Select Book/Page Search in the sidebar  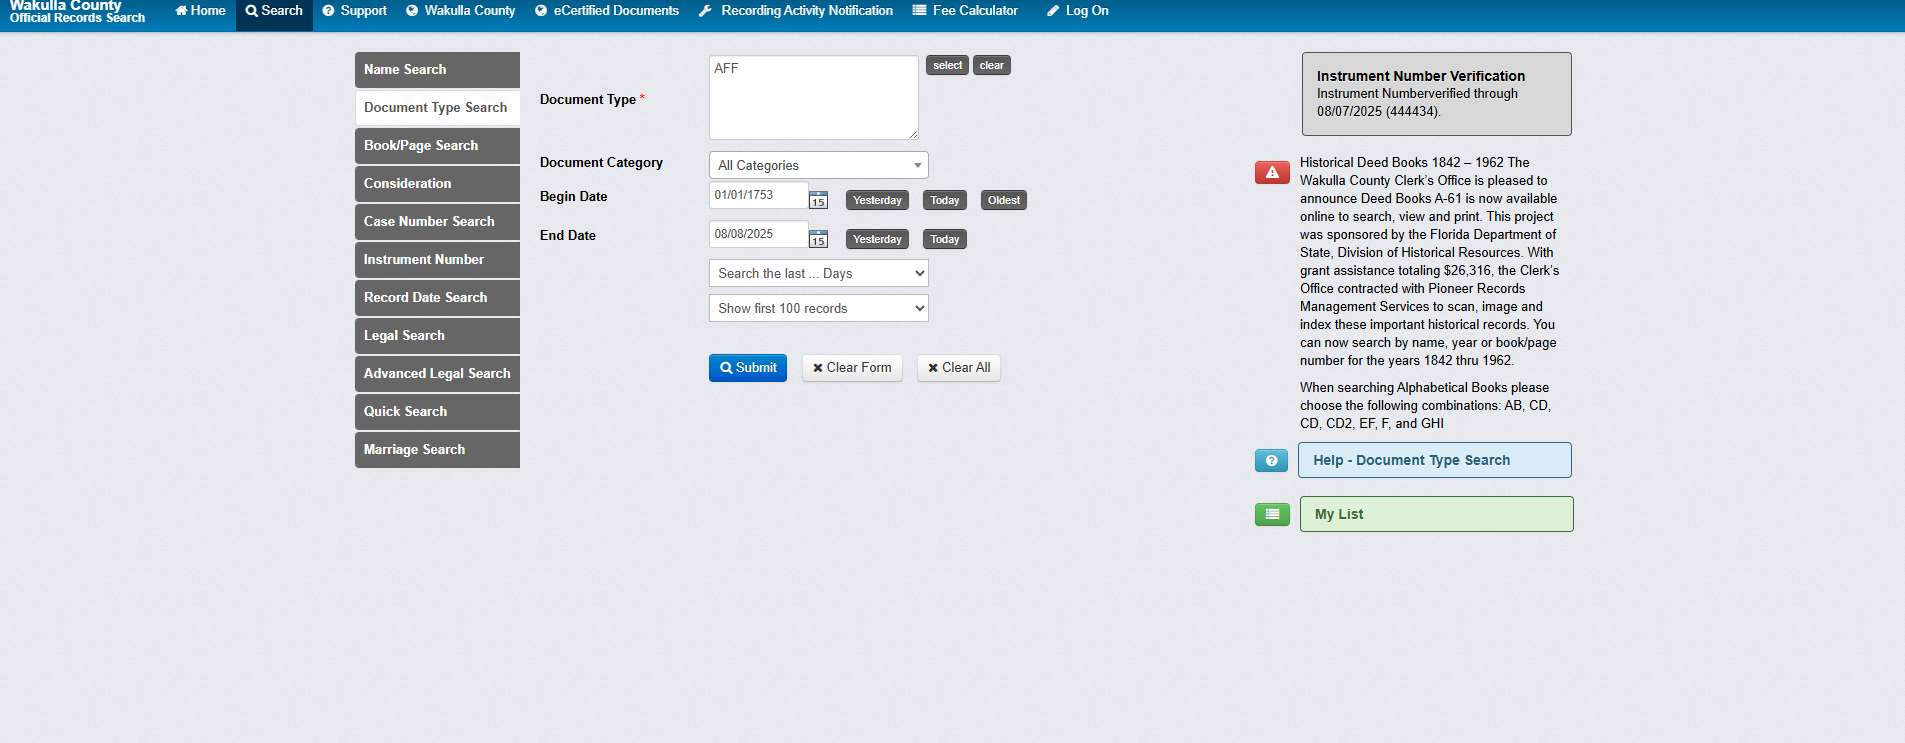point(437,146)
